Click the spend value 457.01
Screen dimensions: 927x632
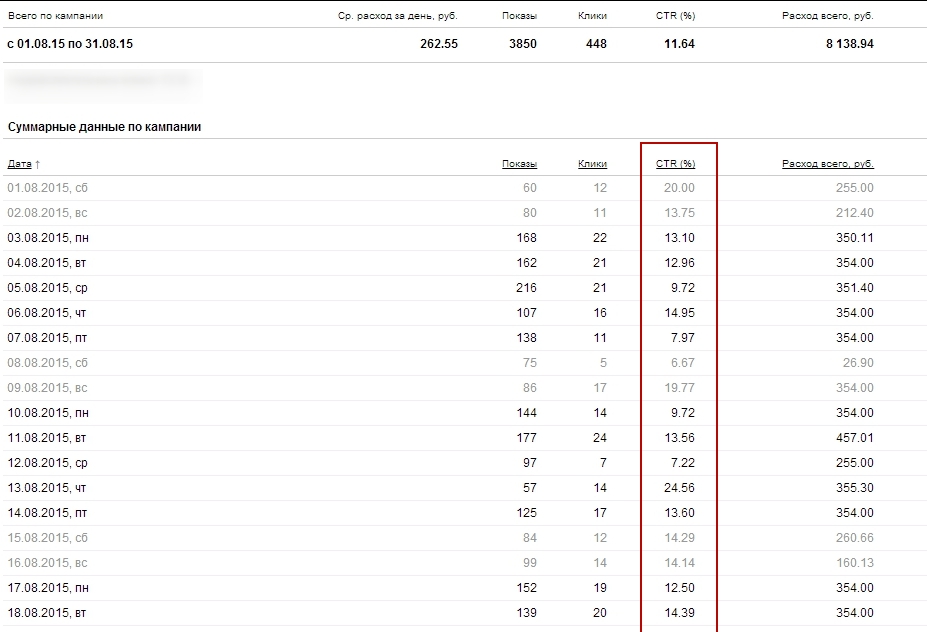click(854, 437)
